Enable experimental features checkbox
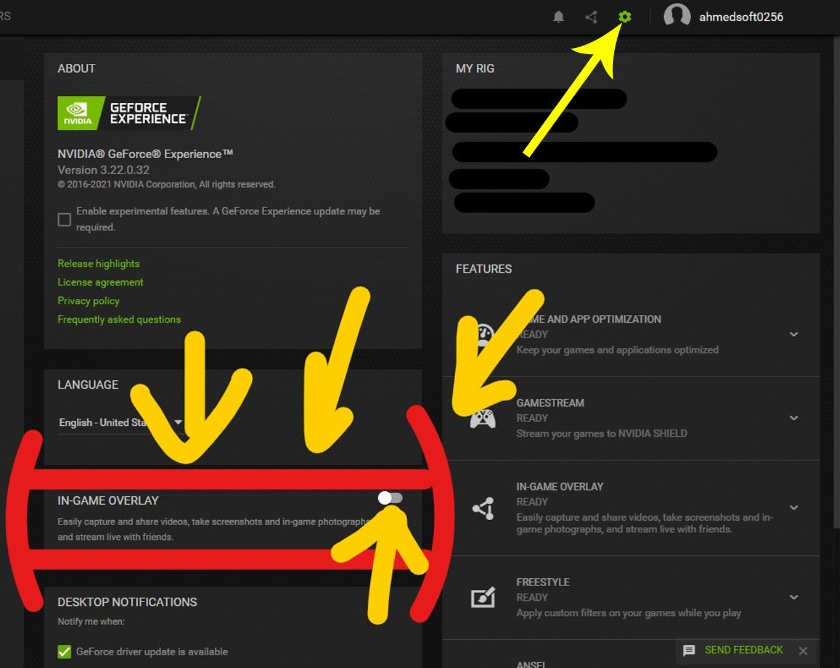840x668 pixels. (x=64, y=220)
